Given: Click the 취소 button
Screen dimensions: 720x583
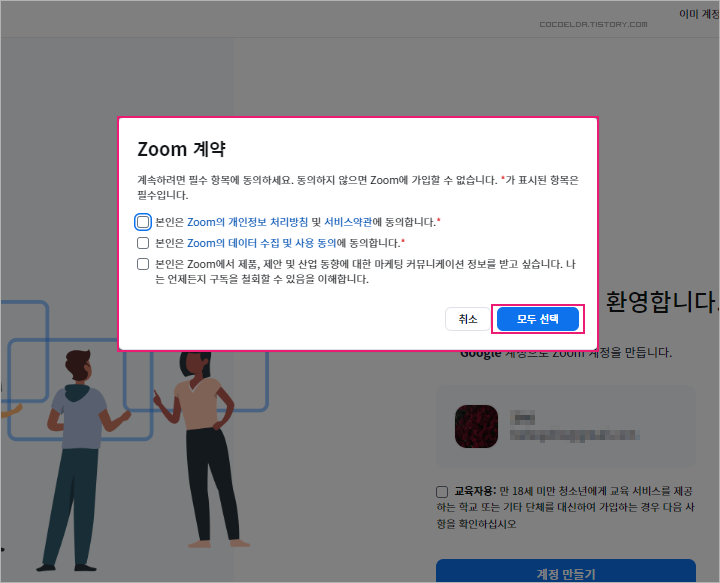Looking at the screenshot, I should [x=468, y=319].
